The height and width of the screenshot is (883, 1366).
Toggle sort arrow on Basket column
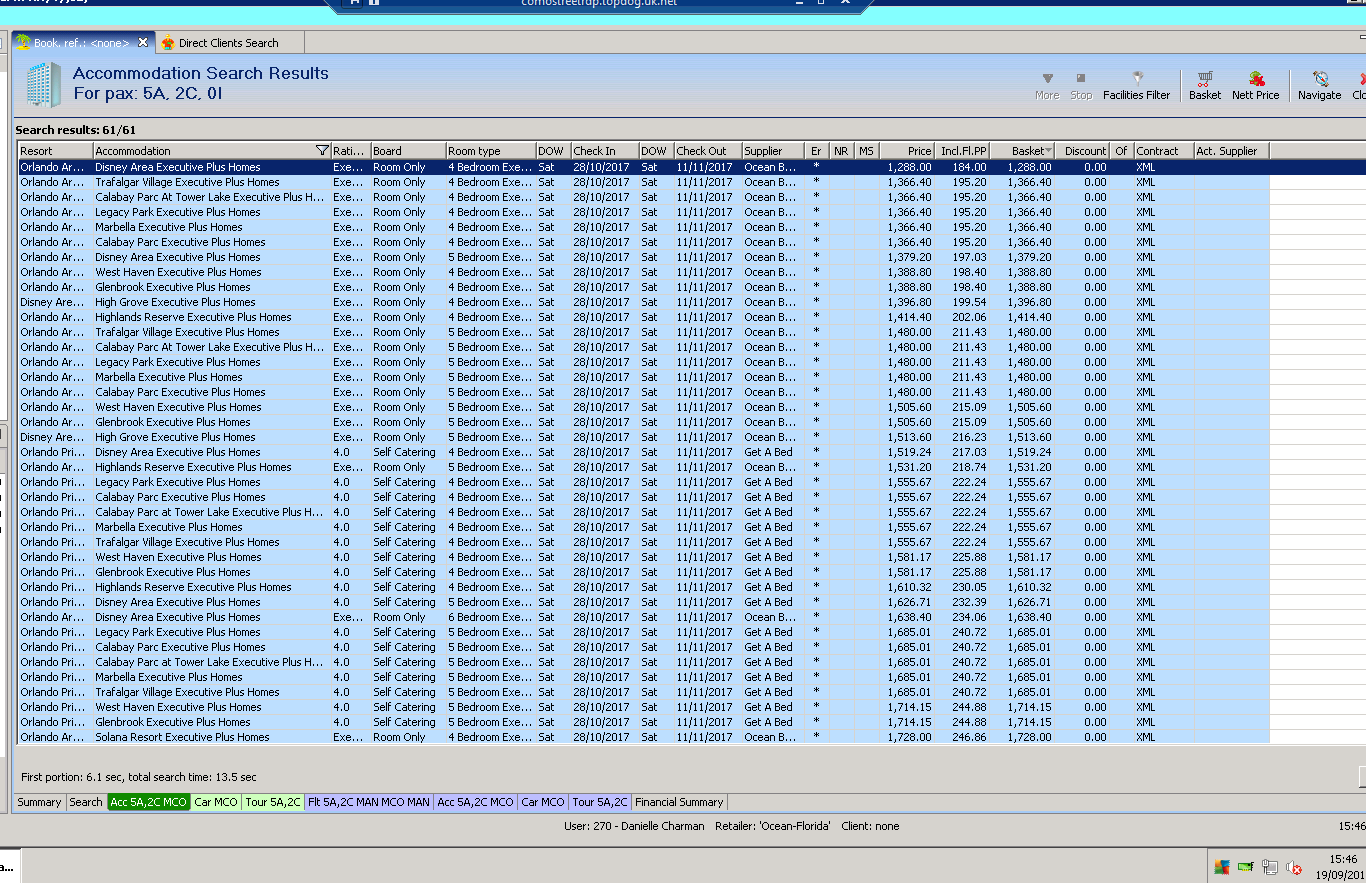[1048, 151]
